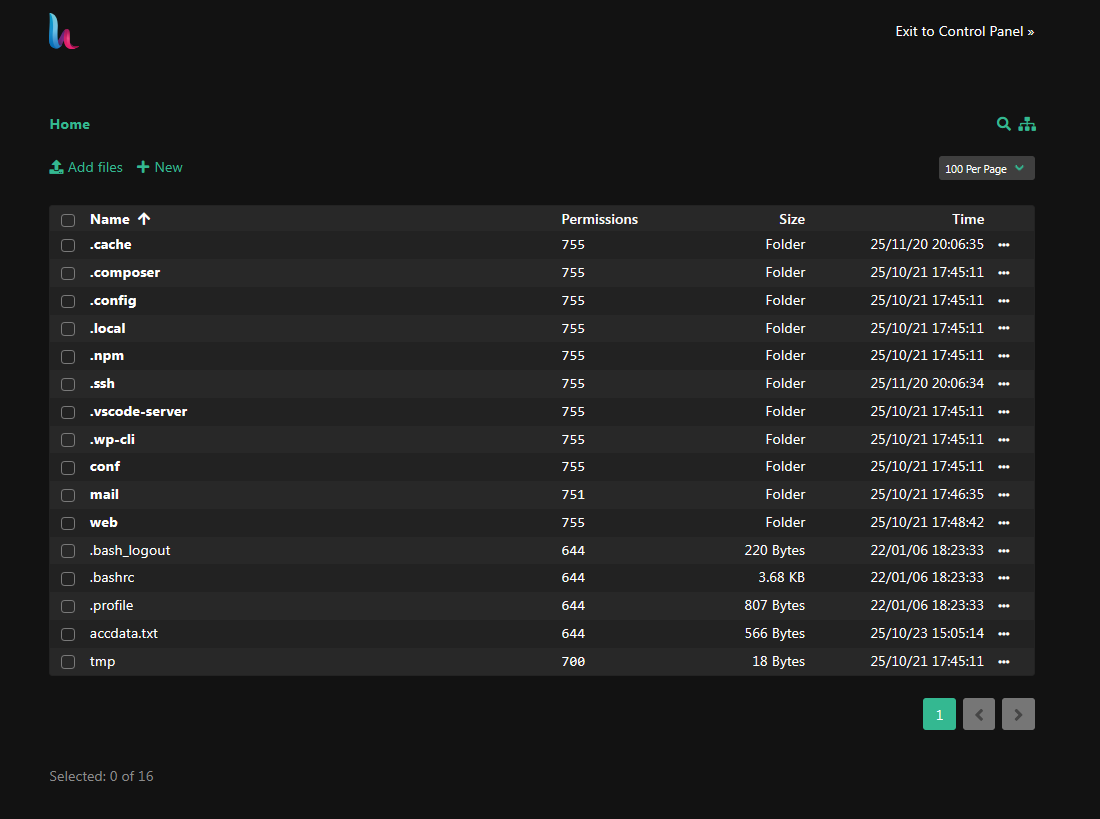Image resolution: width=1100 pixels, height=819 pixels.
Task: Click the hosting panel logo
Action: point(63,32)
